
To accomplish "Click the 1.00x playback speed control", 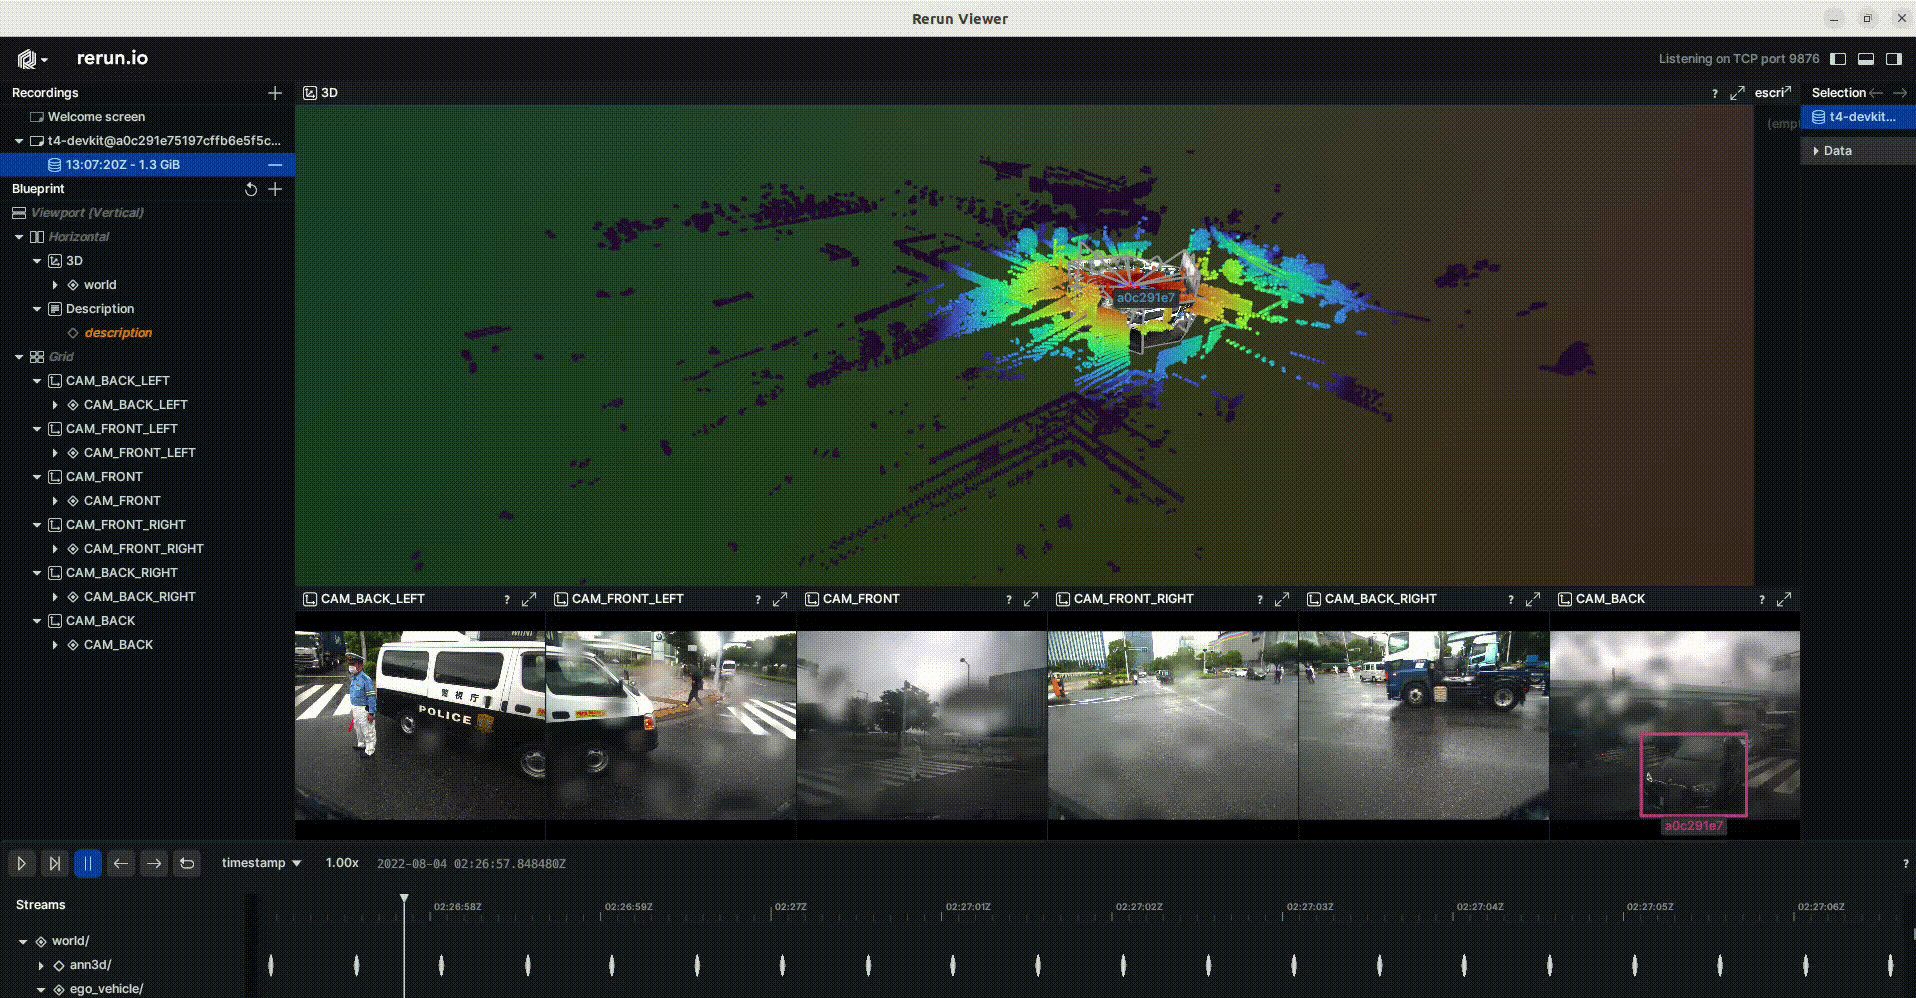I will [x=342, y=863].
